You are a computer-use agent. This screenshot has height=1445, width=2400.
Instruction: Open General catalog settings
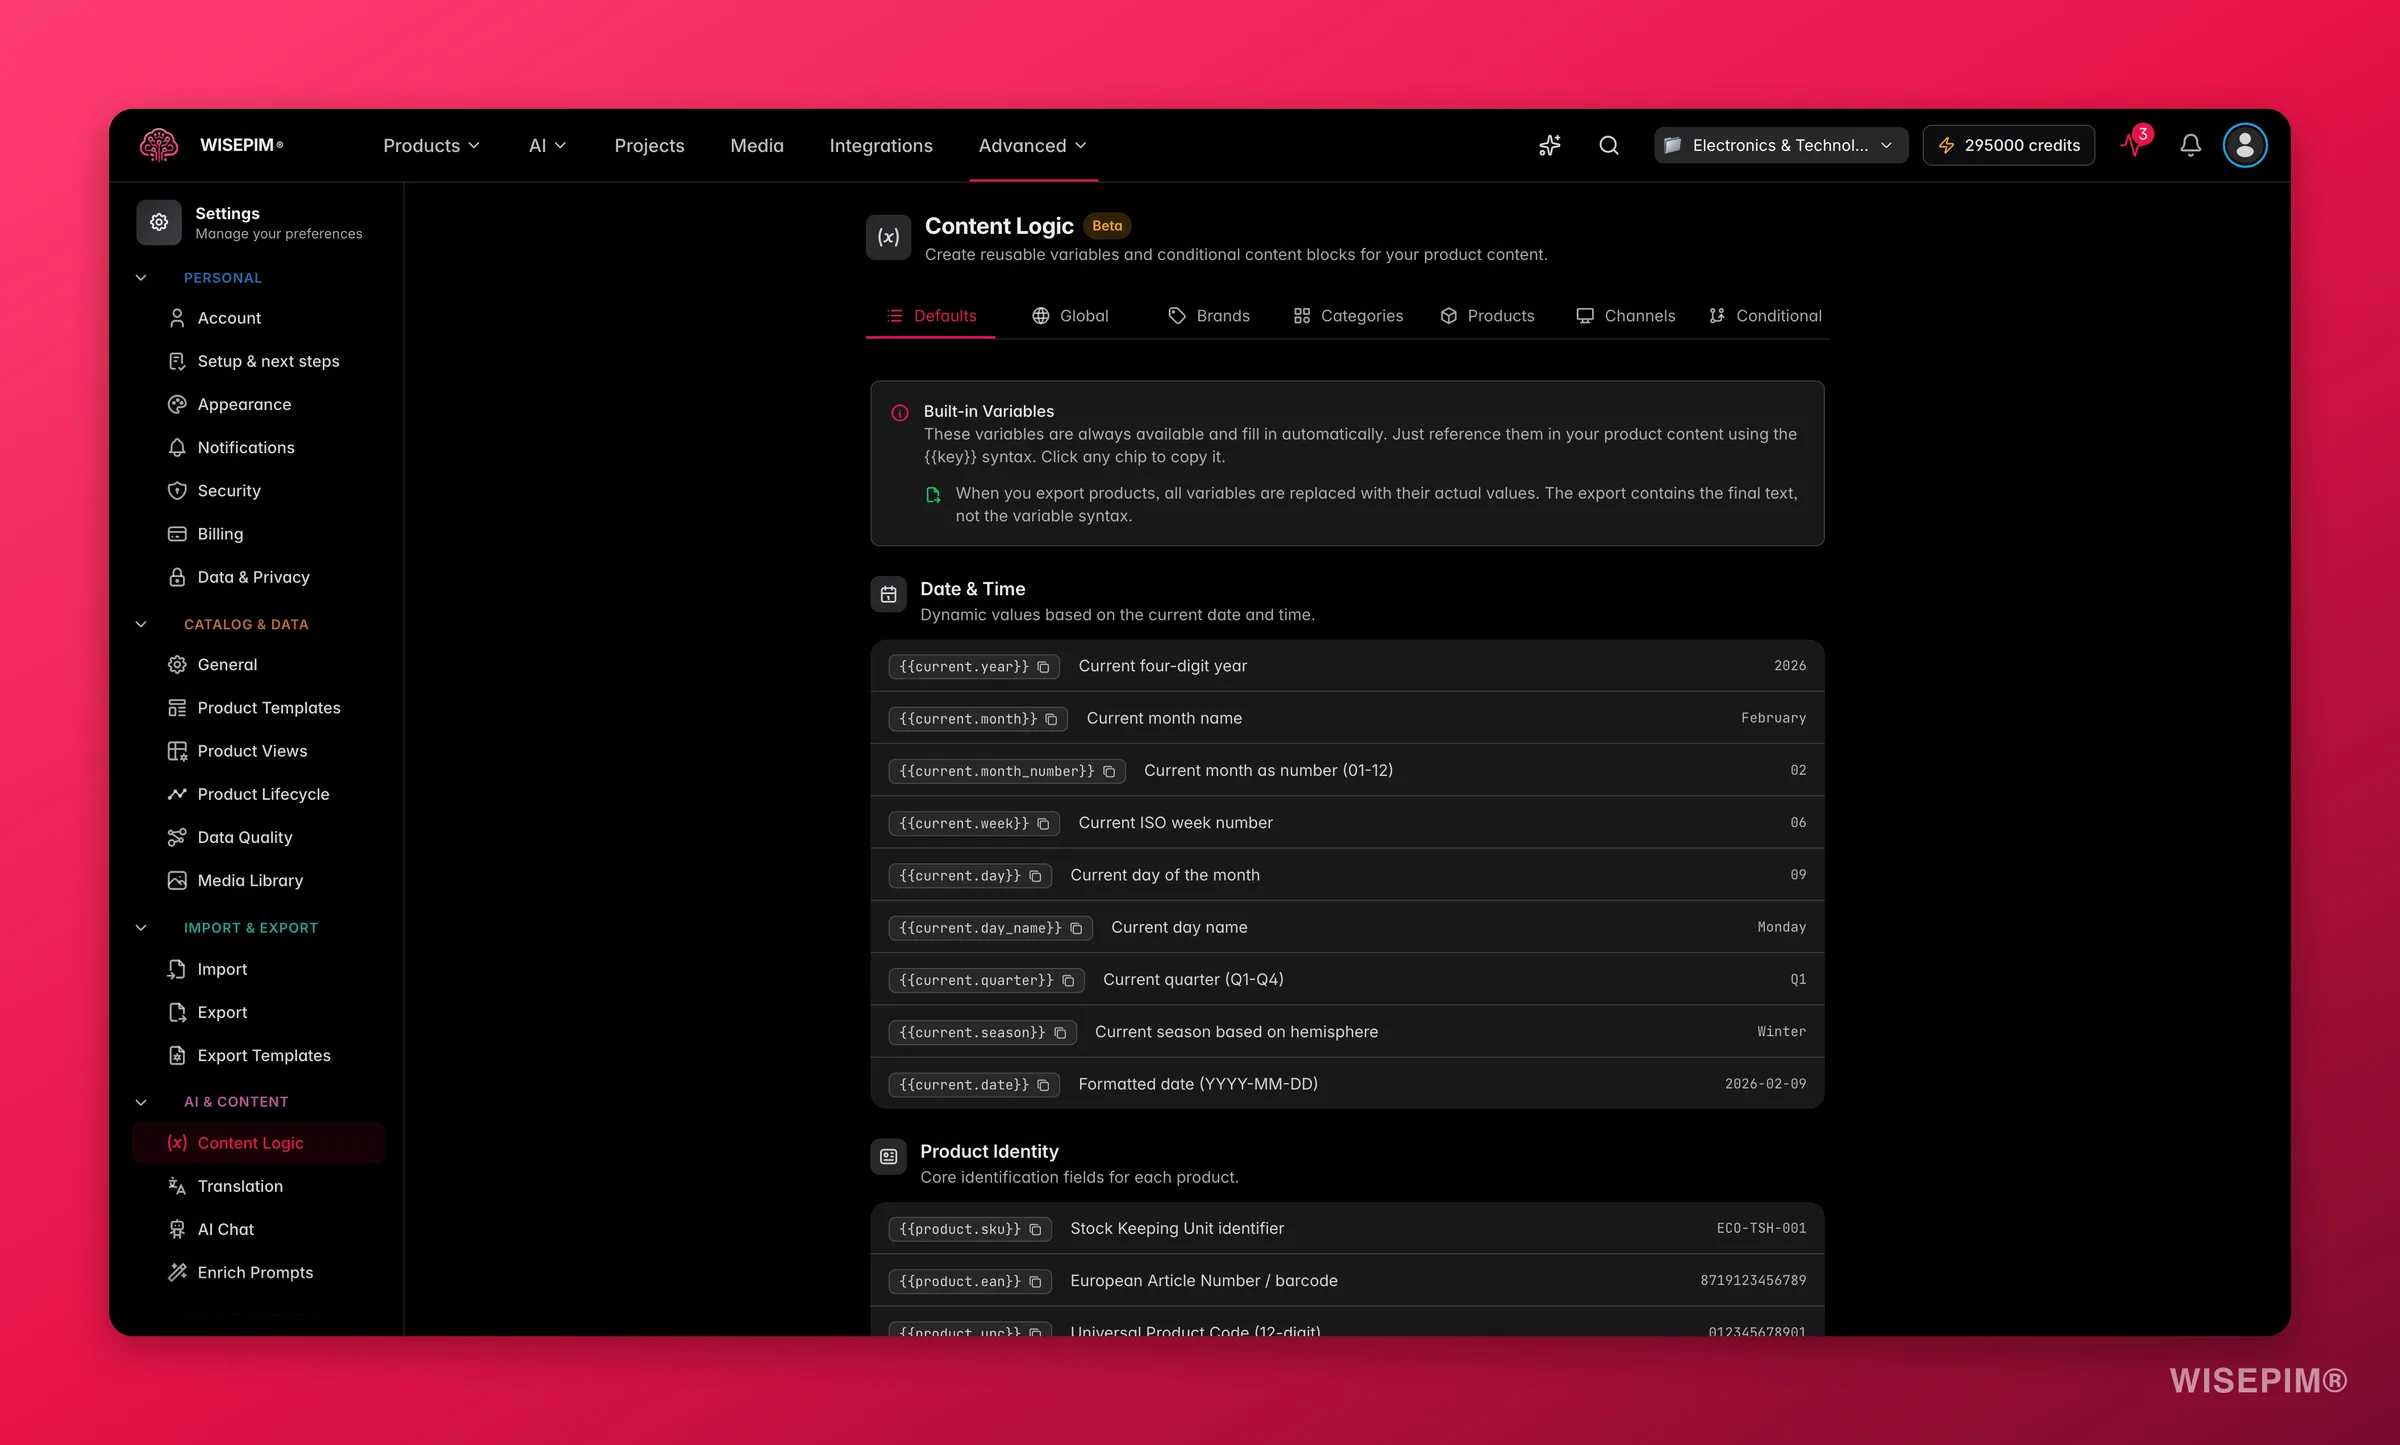click(x=258, y=665)
